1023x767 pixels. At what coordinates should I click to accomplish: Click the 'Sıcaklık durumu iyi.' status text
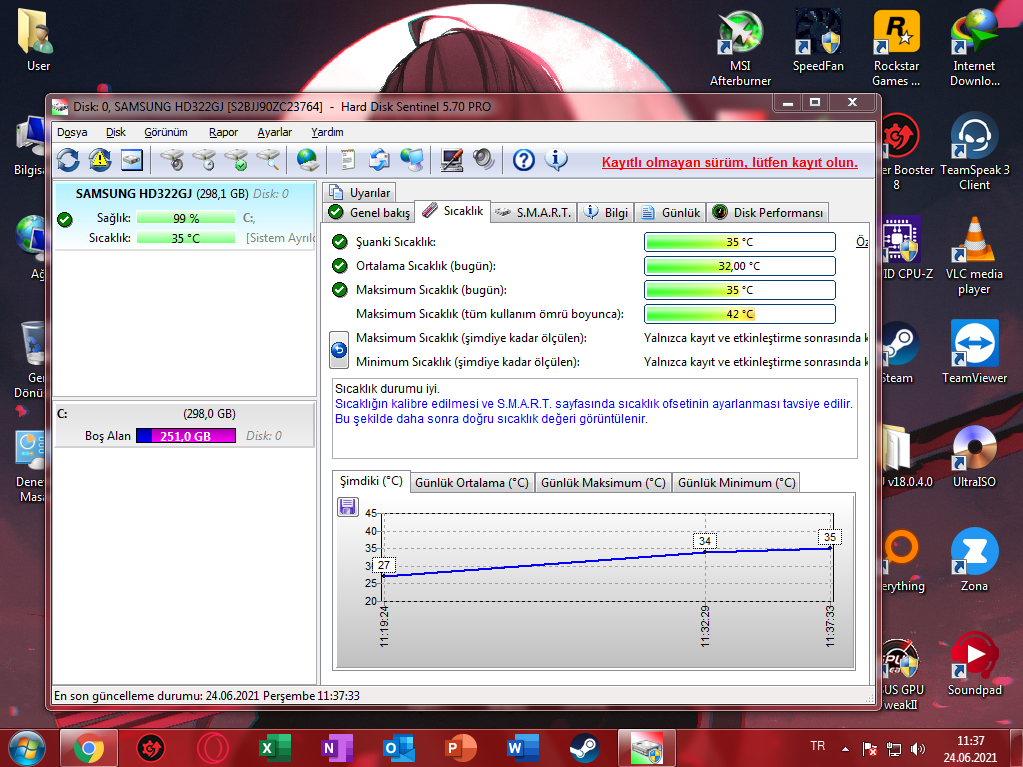387,389
